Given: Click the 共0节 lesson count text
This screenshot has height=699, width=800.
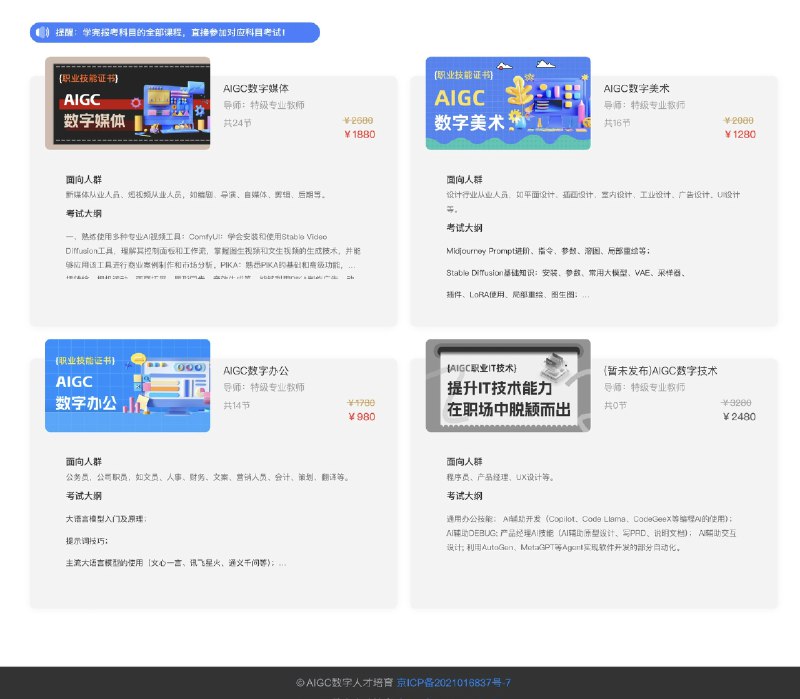Looking at the screenshot, I should click(x=615, y=405).
